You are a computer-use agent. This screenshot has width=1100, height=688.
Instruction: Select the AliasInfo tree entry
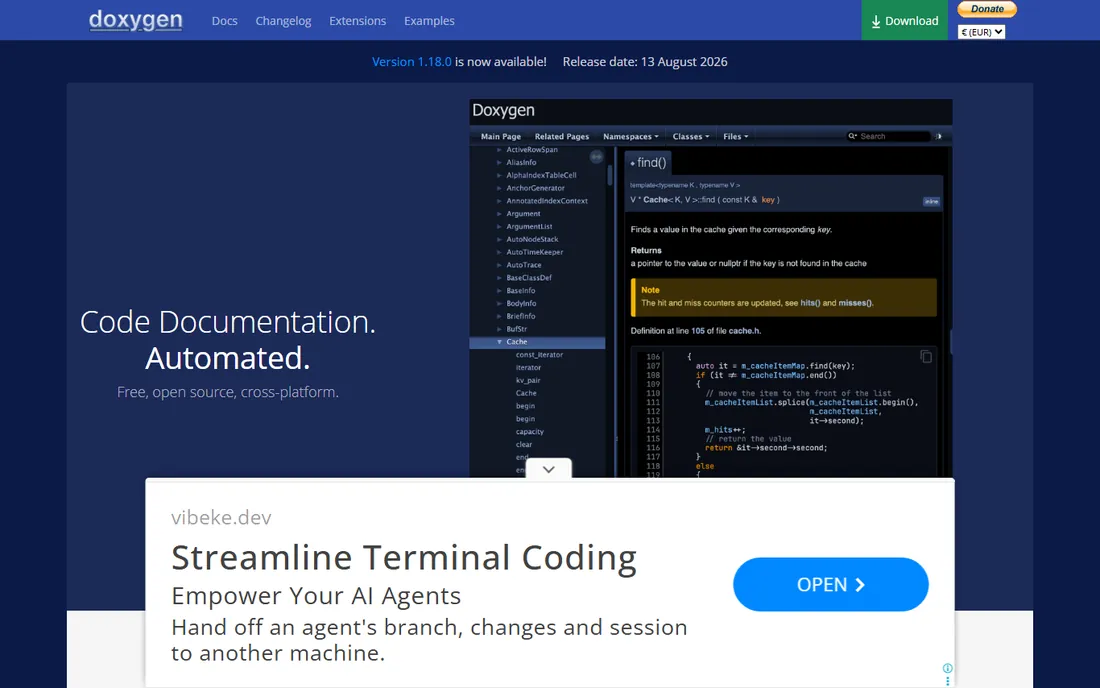tap(521, 163)
